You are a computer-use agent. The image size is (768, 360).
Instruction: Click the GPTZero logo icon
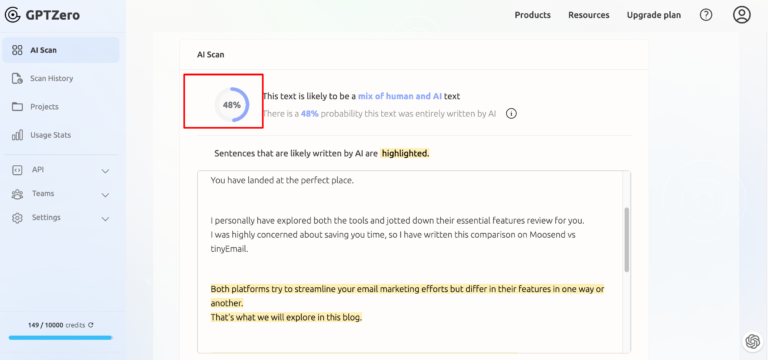click(13, 15)
